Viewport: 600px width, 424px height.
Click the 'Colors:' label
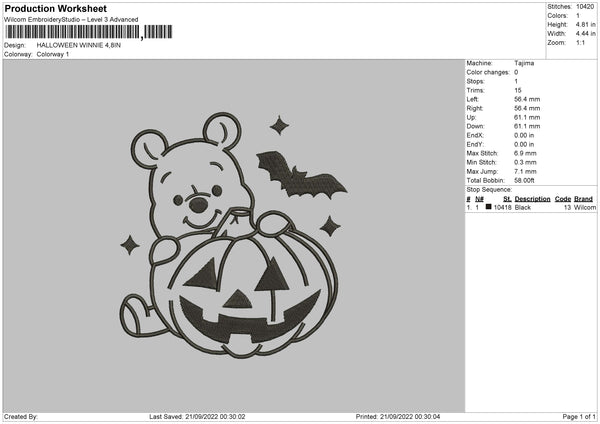pos(557,16)
